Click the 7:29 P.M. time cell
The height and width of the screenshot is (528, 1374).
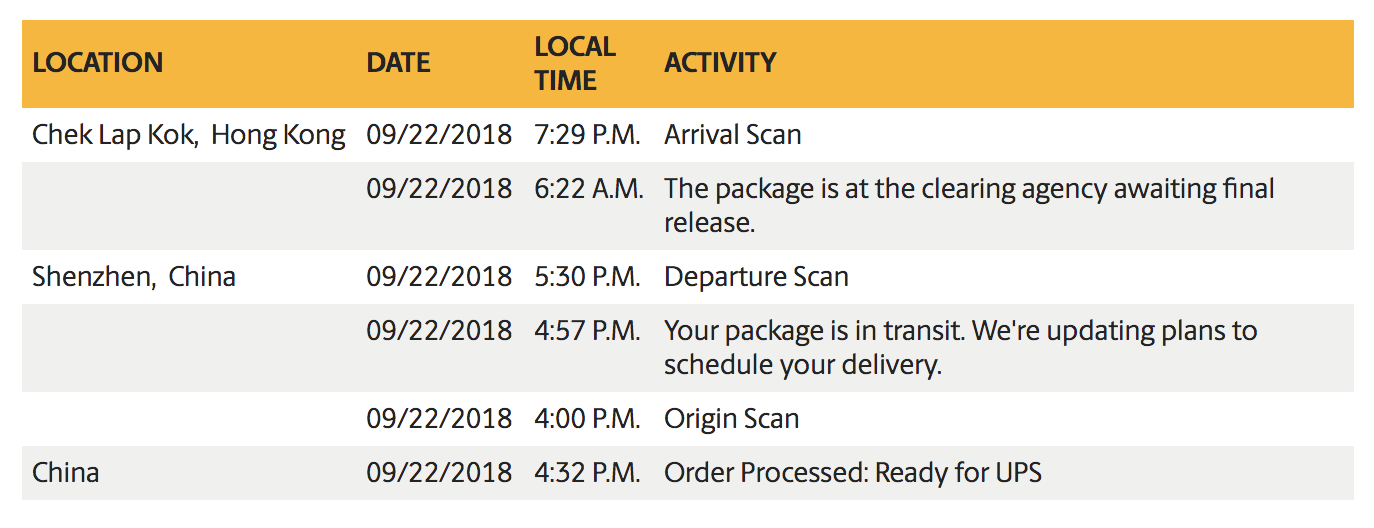click(587, 134)
